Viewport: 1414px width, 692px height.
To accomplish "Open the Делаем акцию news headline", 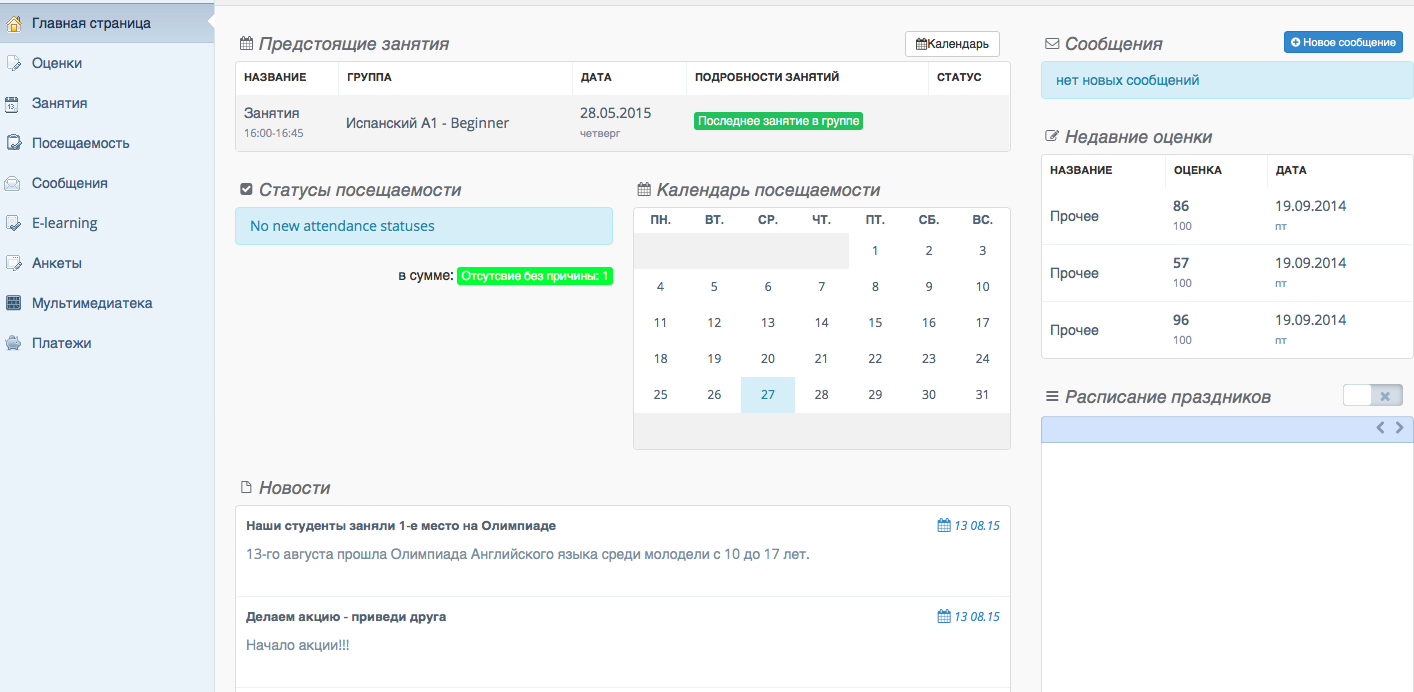I will [346, 617].
